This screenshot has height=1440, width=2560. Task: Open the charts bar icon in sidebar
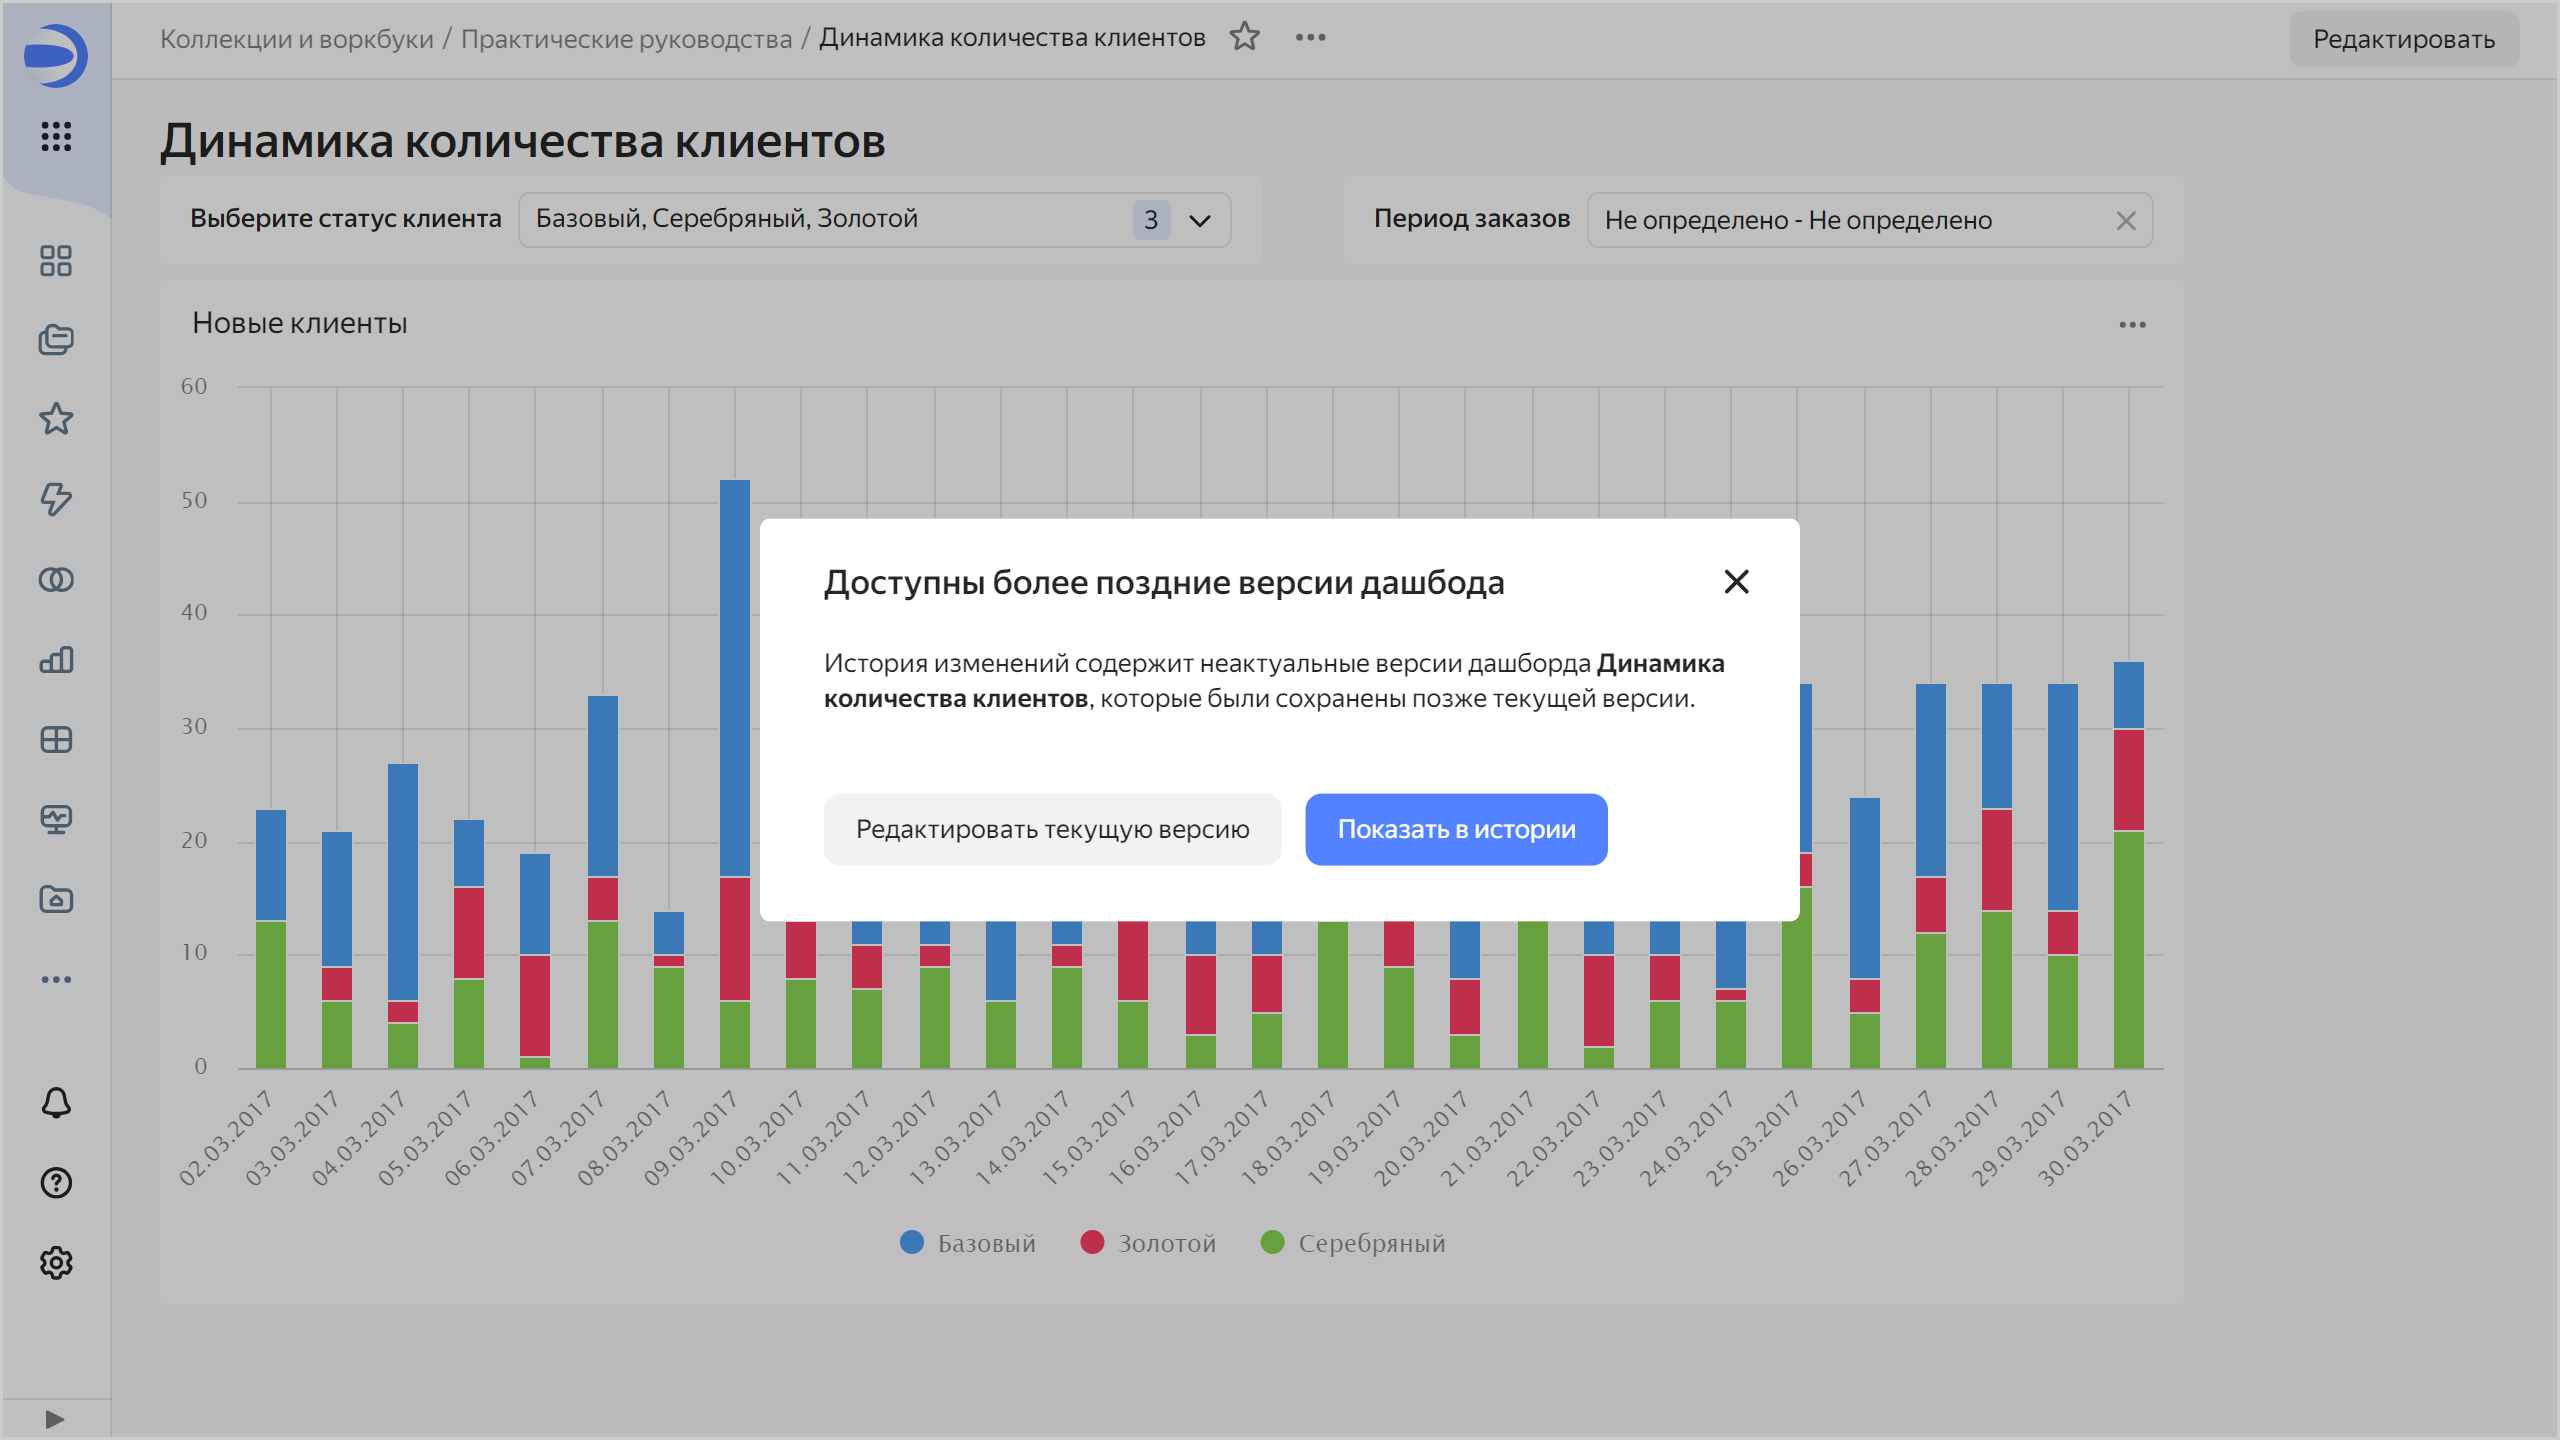tap(56, 660)
